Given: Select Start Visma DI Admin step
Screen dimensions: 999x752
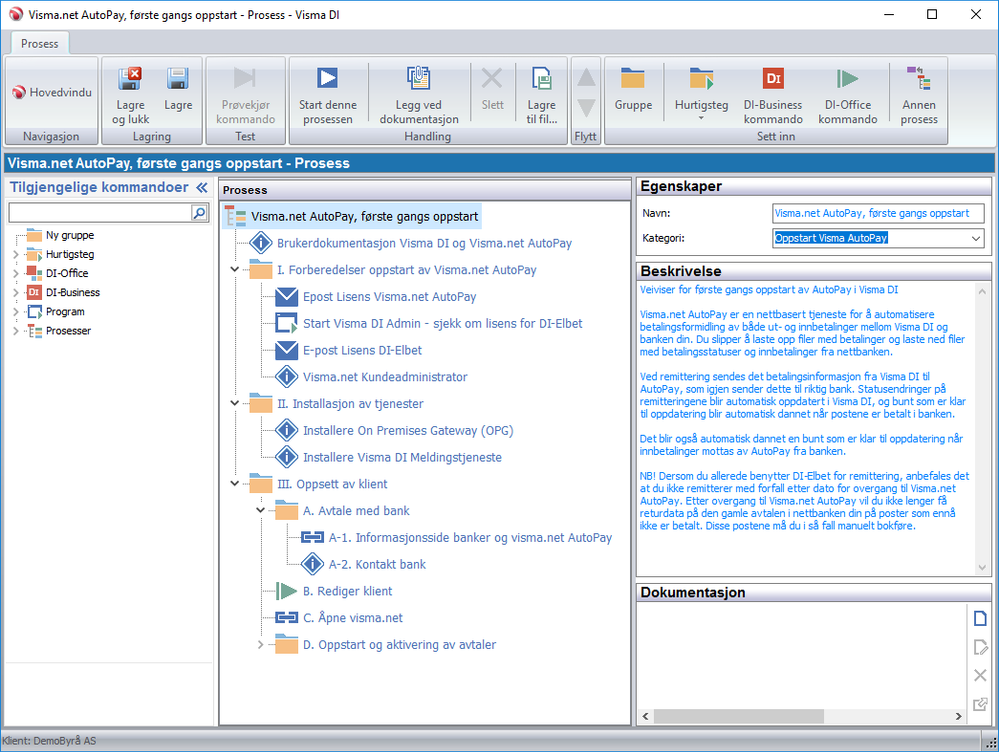Looking at the screenshot, I should [x=442, y=323].
